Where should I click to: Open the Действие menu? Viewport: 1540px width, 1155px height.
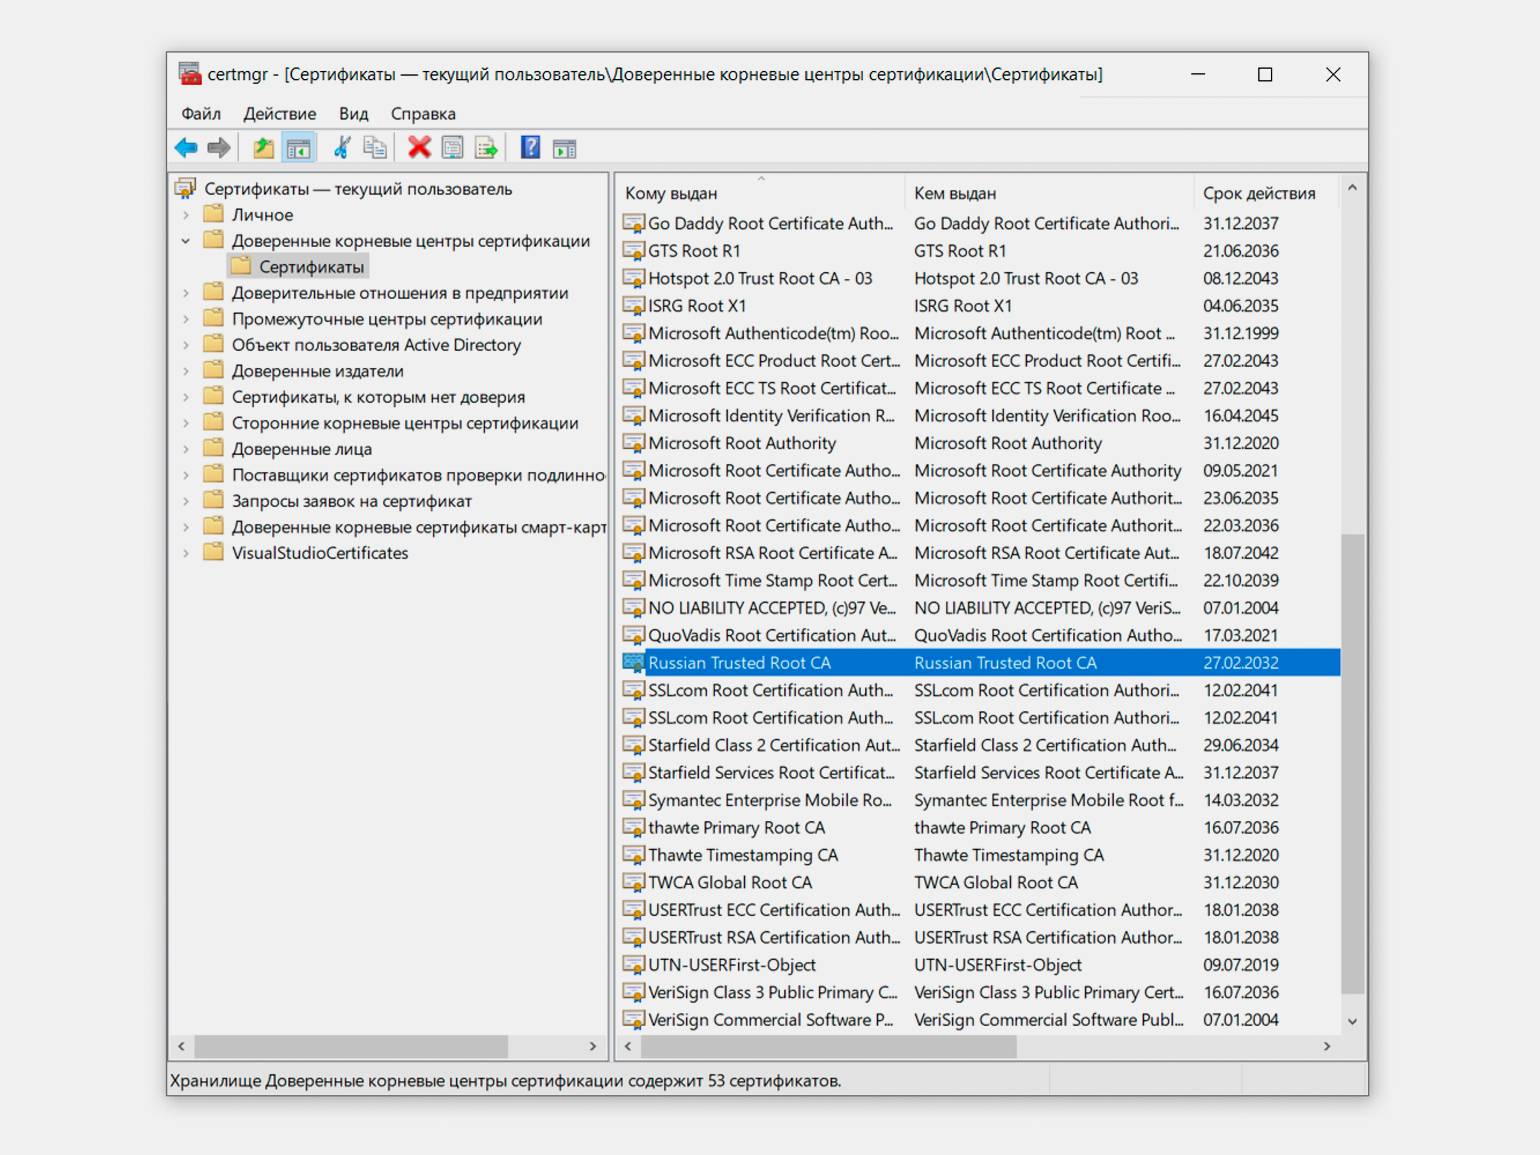(x=280, y=114)
